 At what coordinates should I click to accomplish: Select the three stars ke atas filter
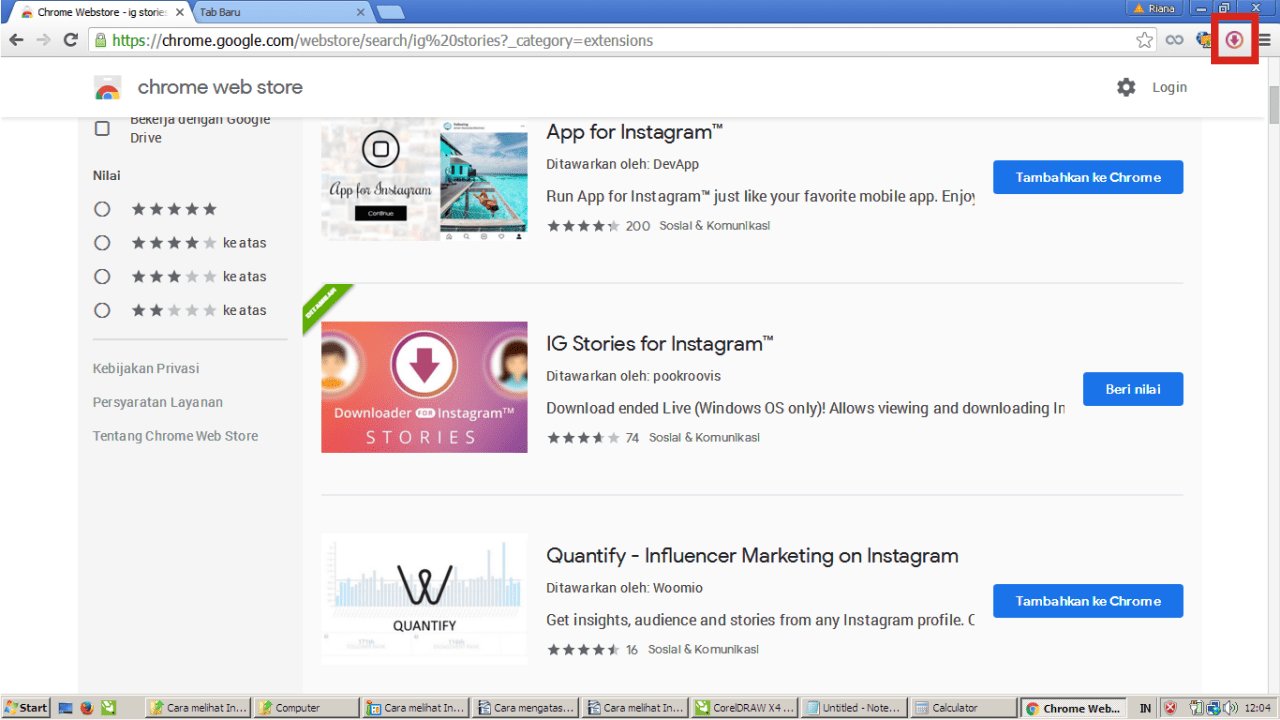coord(102,277)
